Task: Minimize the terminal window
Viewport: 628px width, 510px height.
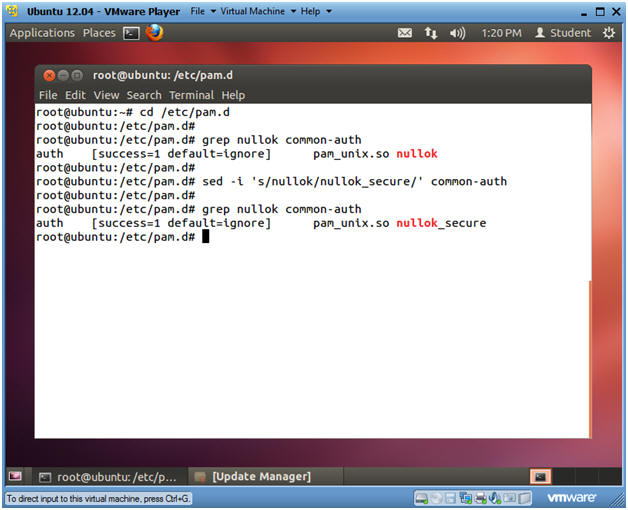Action: click(x=63, y=75)
